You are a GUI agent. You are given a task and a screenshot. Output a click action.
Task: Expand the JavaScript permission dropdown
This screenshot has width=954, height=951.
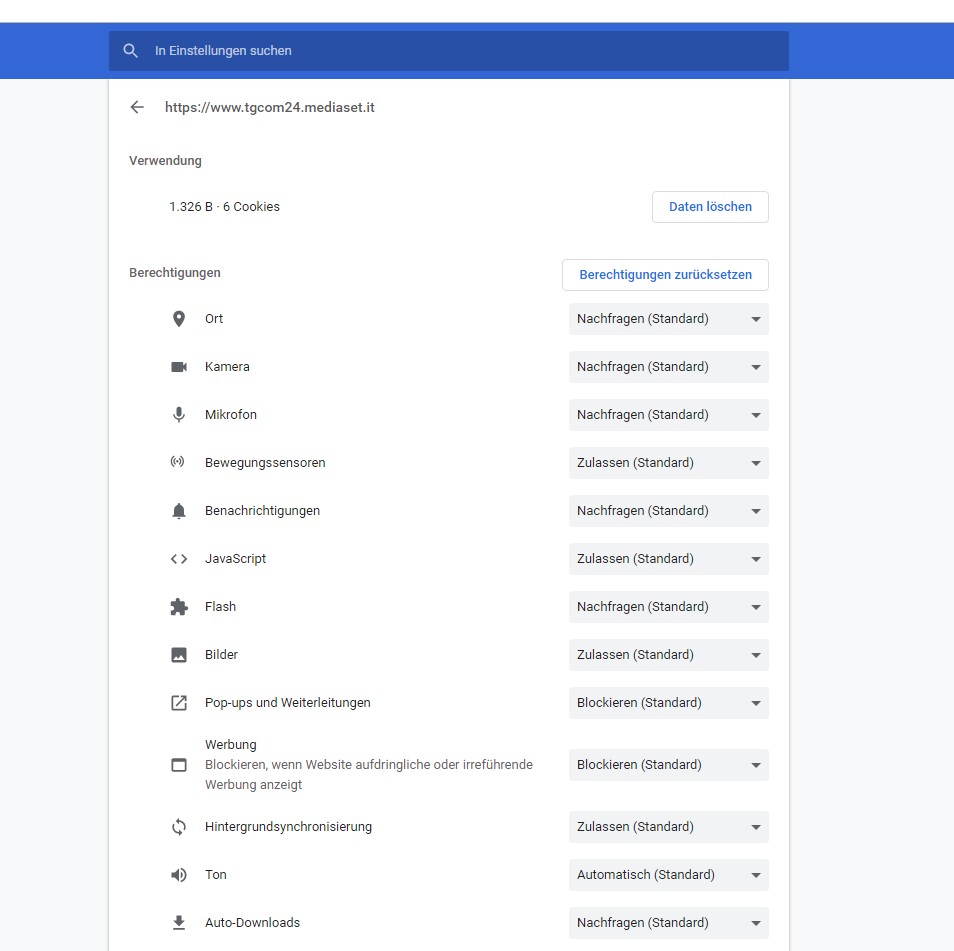pyautogui.click(x=668, y=559)
